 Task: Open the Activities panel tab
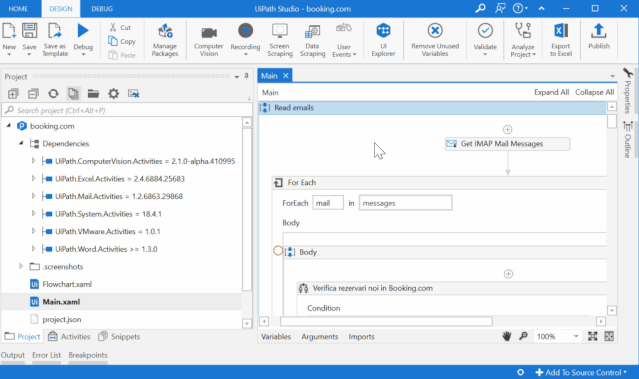69,337
